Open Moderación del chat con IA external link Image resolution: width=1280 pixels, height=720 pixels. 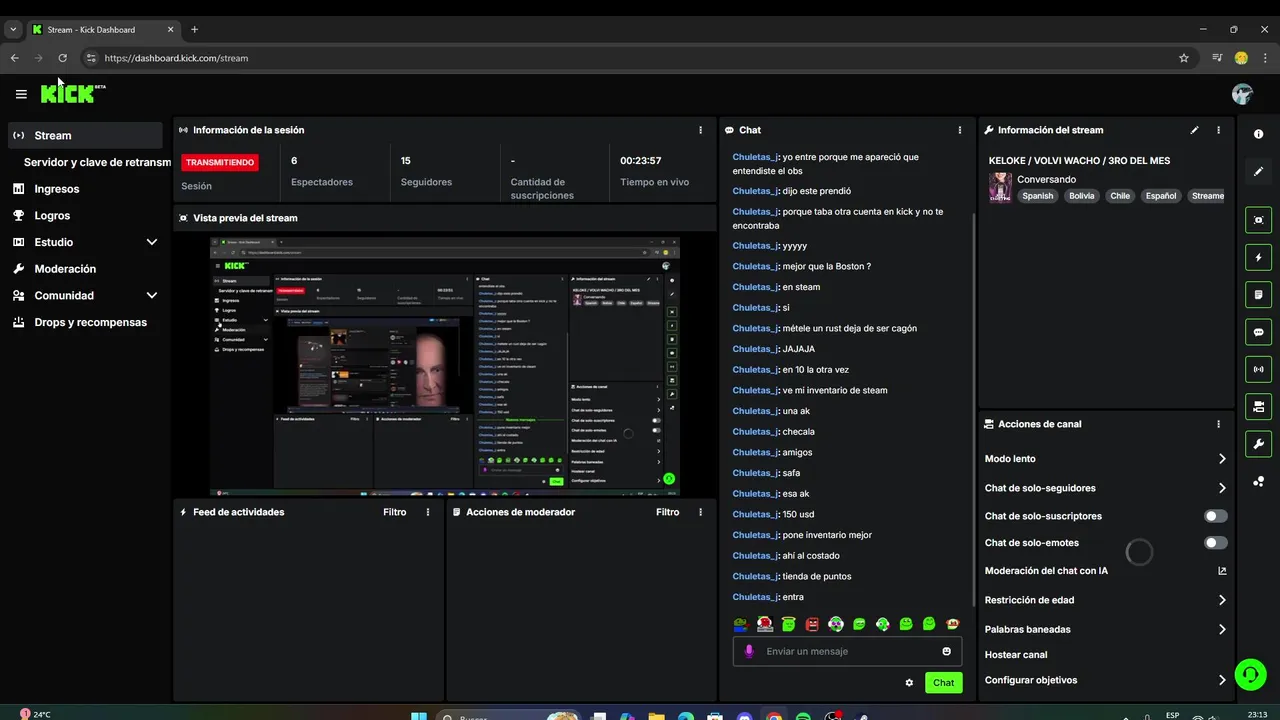pos(1222,571)
